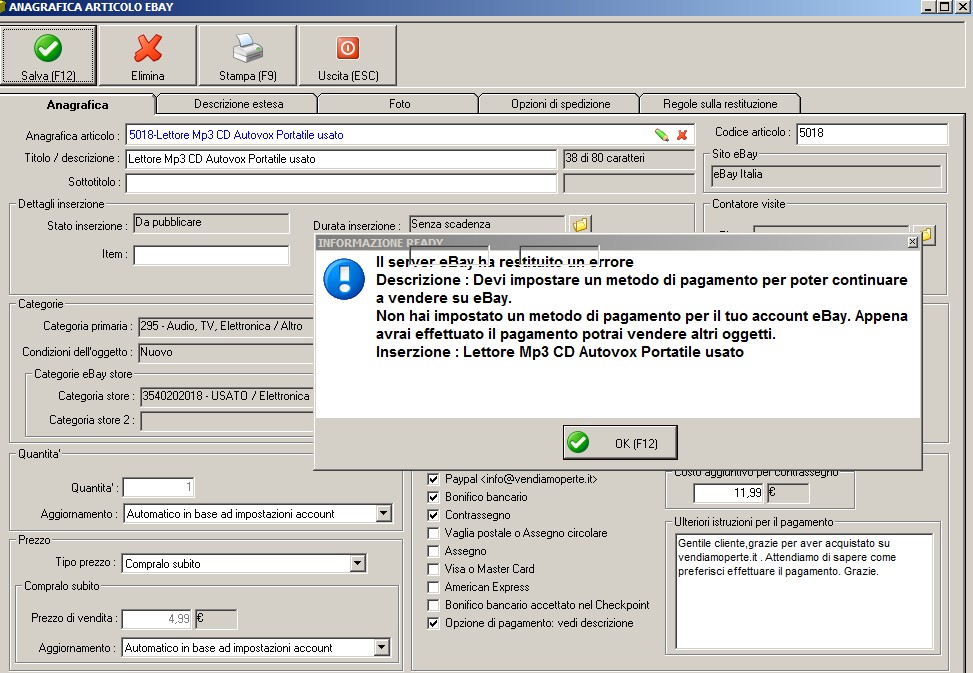Click the Condizioni dell'oggetto field

click(x=226, y=352)
